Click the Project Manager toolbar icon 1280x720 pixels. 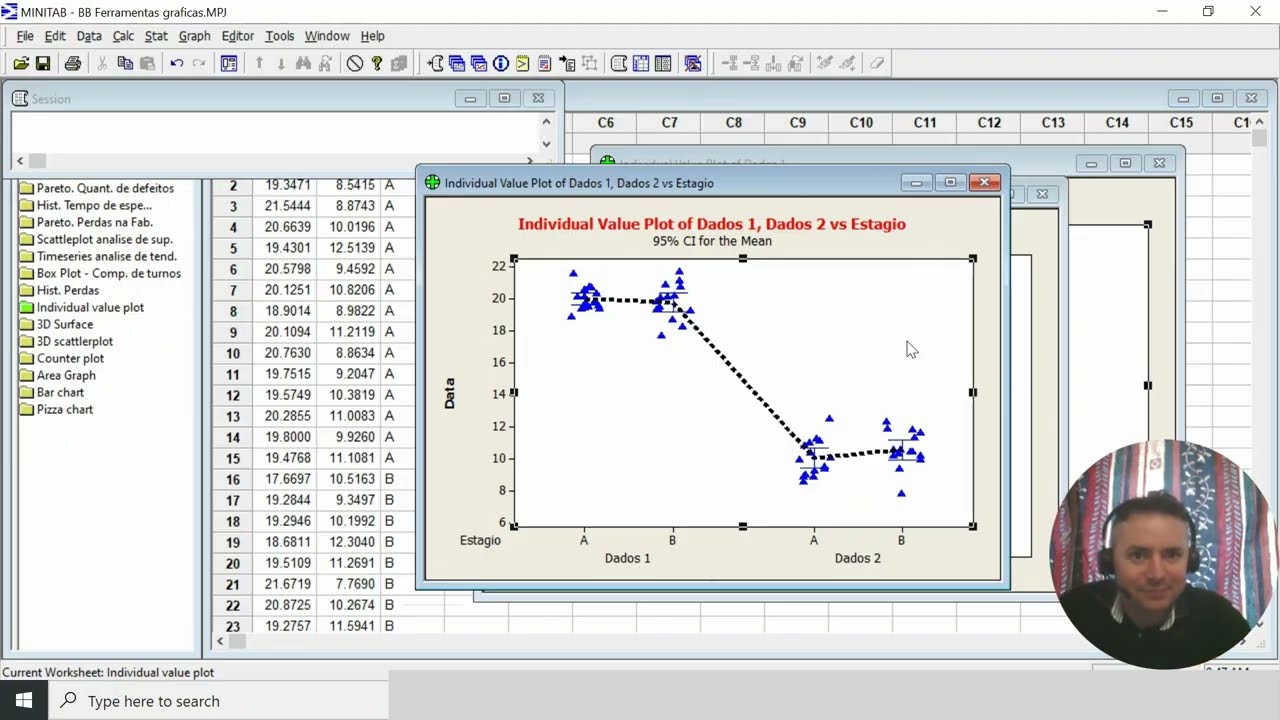coord(662,63)
